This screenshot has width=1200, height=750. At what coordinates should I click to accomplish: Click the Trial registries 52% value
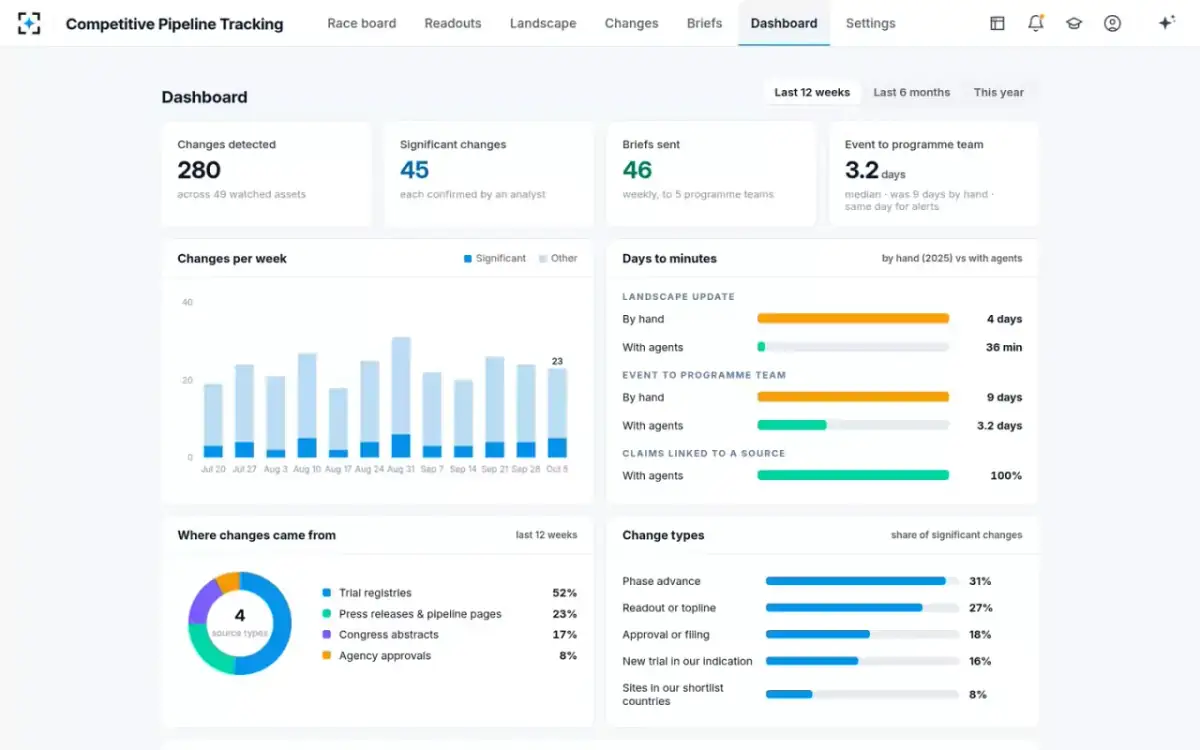[565, 593]
